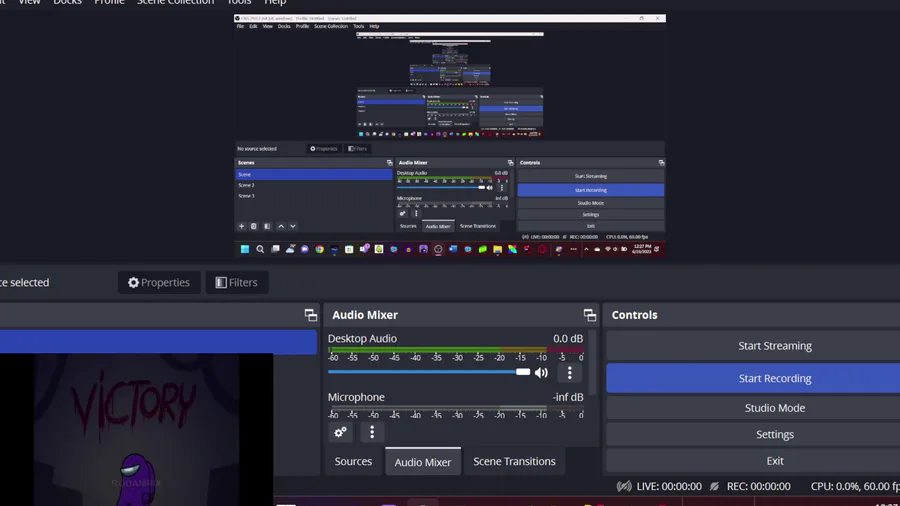Click the remove scene trash icon in preview
Viewport: 900px width, 506px height.
(x=254, y=226)
